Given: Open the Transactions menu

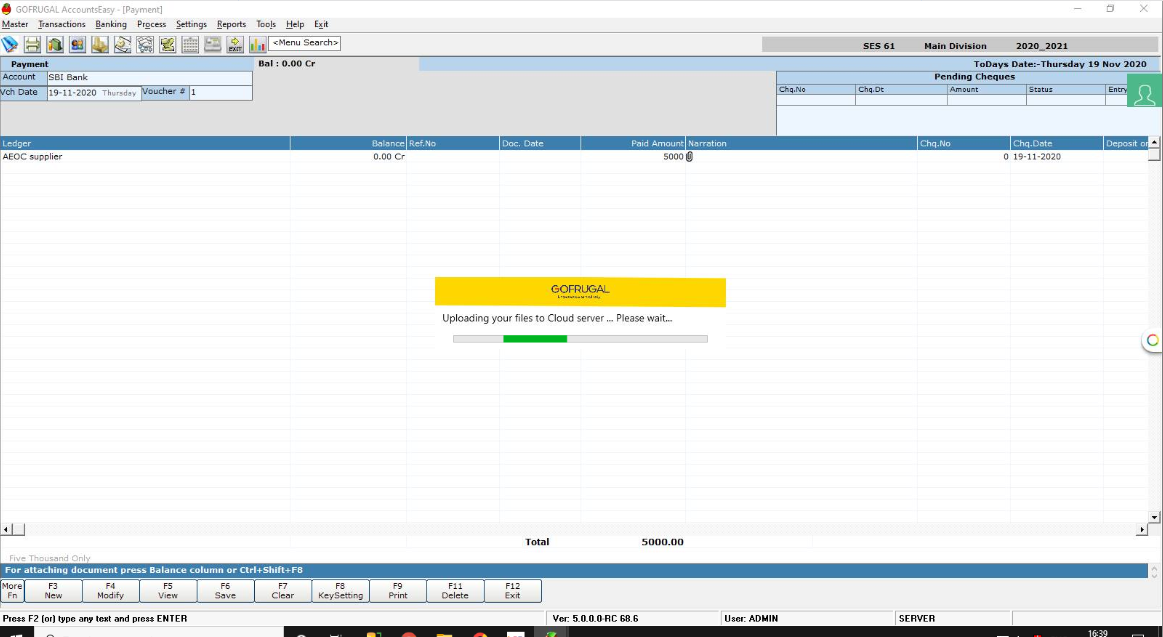Looking at the screenshot, I should [62, 24].
